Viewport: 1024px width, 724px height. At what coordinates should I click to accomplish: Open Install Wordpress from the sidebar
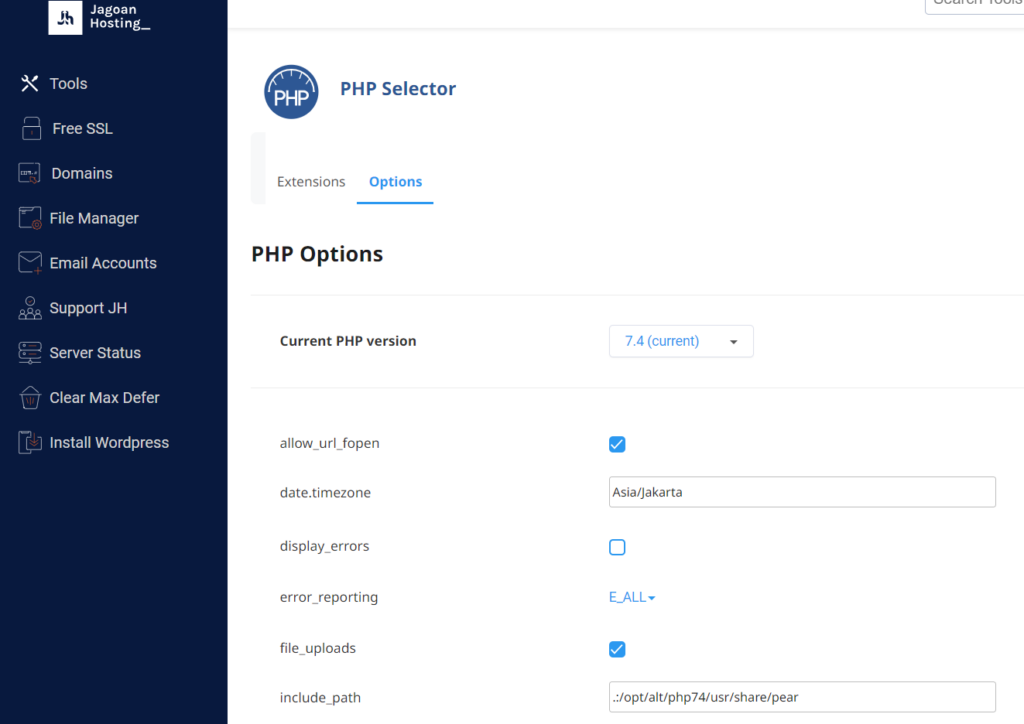tap(31, 442)
